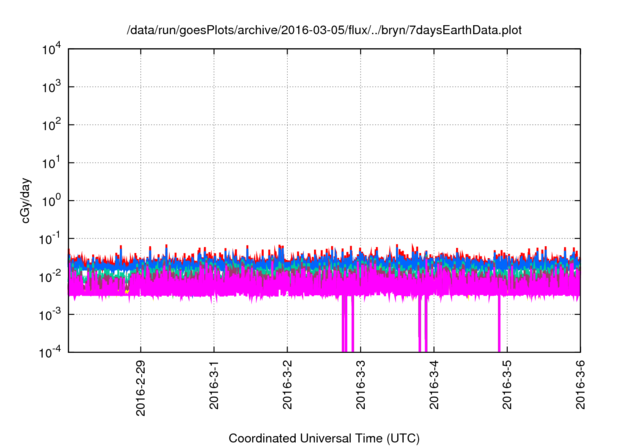Viewport: 640px width, 448px height.
Task: Click the 10^-1 y-axis tick label
Action: 50,239
